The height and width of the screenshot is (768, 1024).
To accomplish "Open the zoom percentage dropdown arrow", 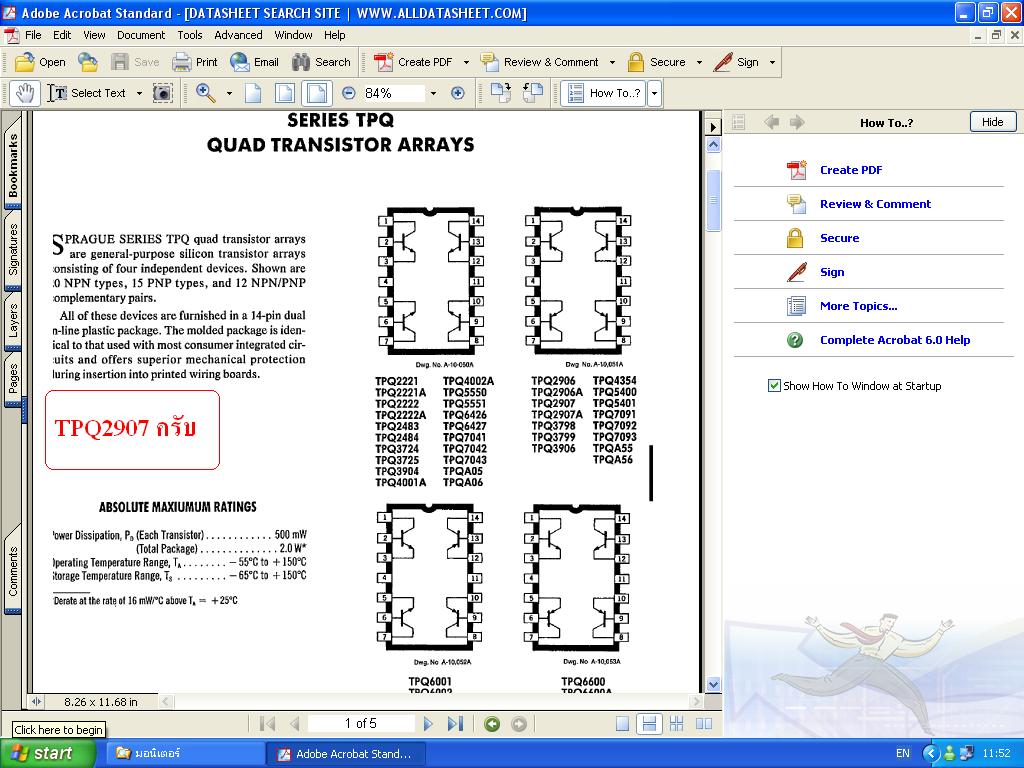I will (433, 93).
